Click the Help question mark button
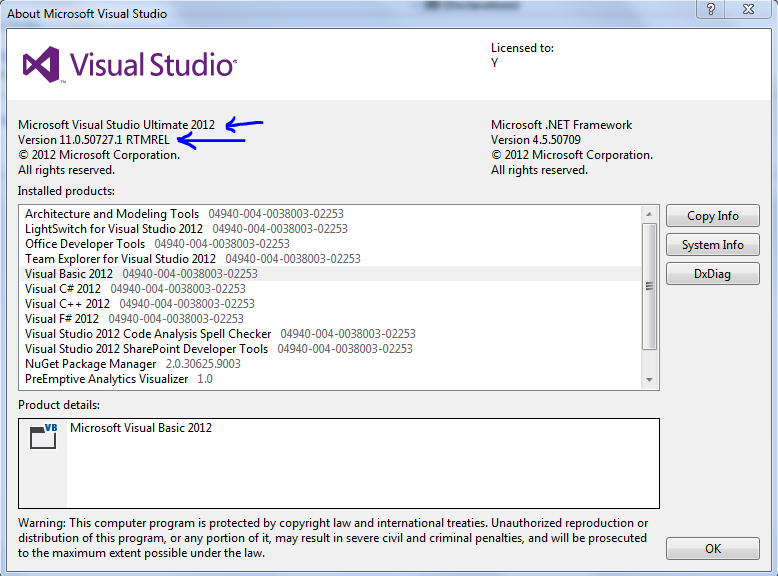 click(711, 9)
